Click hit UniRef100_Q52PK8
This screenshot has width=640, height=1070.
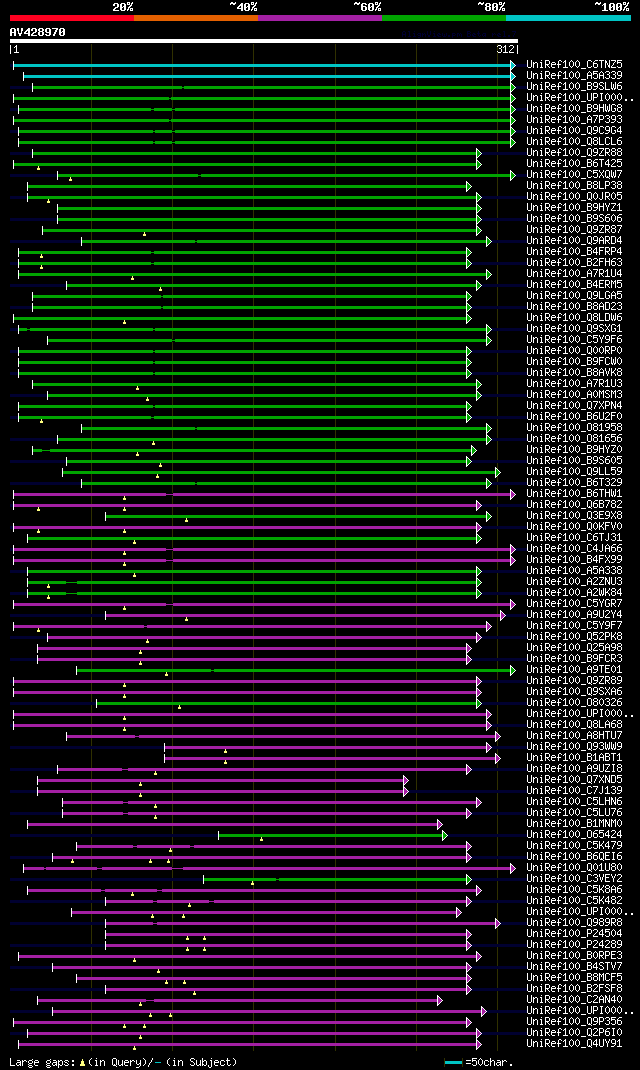[x=574, y=637]
